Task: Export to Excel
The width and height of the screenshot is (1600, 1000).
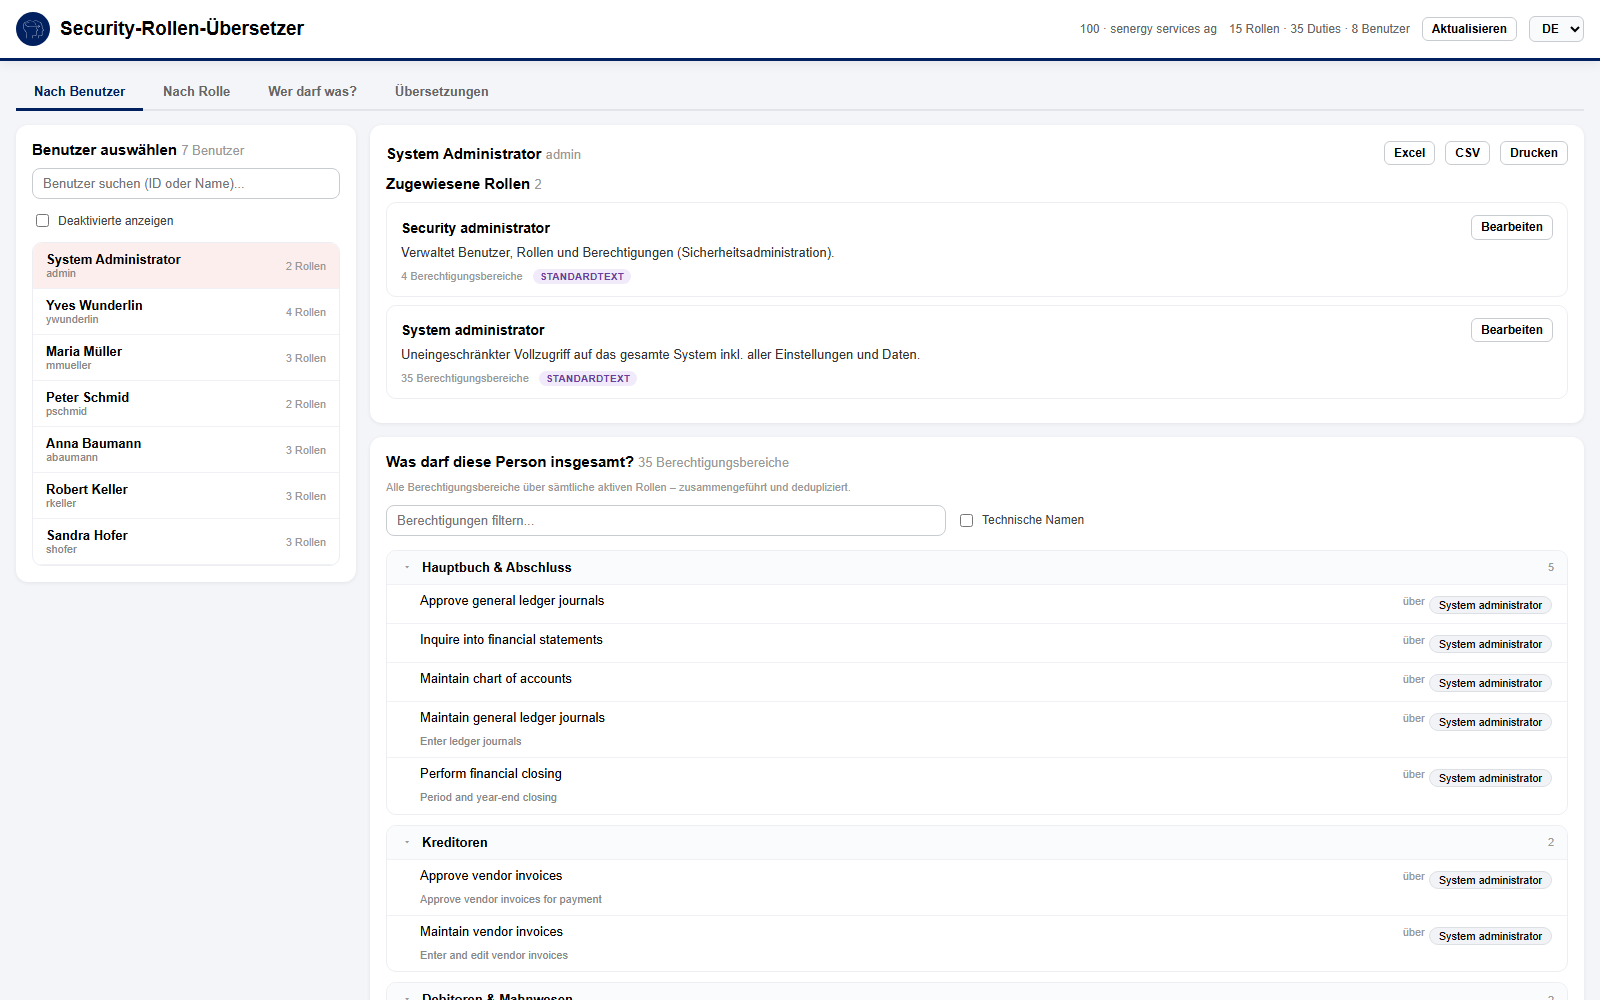Action: (1409, 153)
